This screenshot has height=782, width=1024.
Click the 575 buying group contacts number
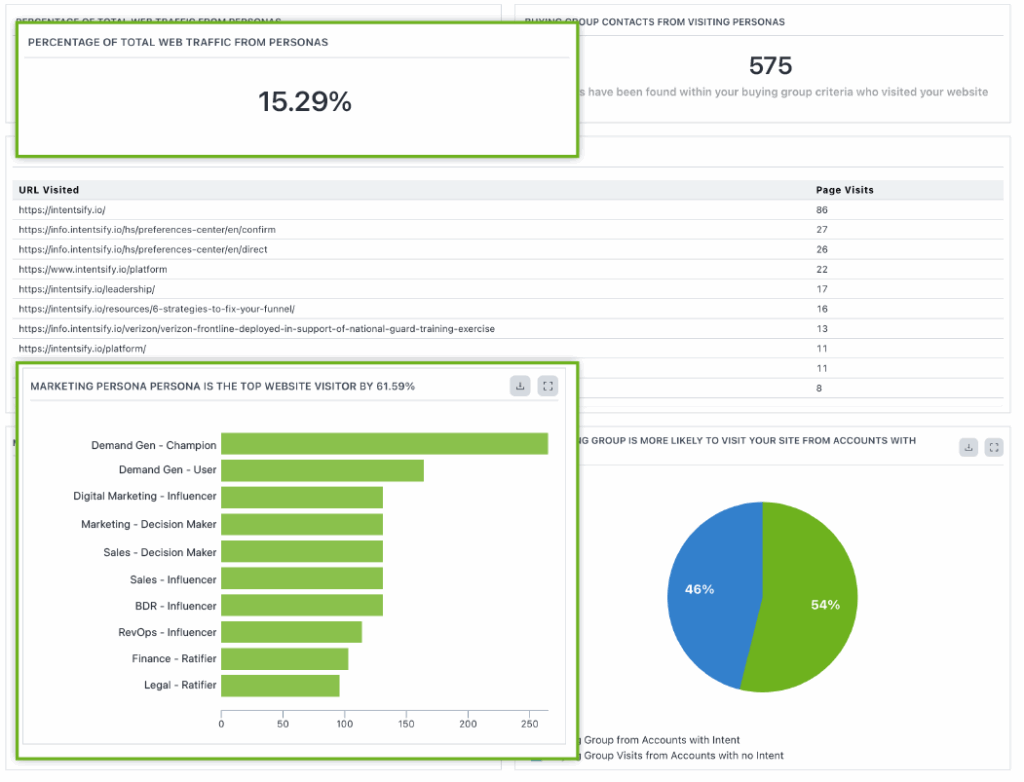[x=770, y=66]
